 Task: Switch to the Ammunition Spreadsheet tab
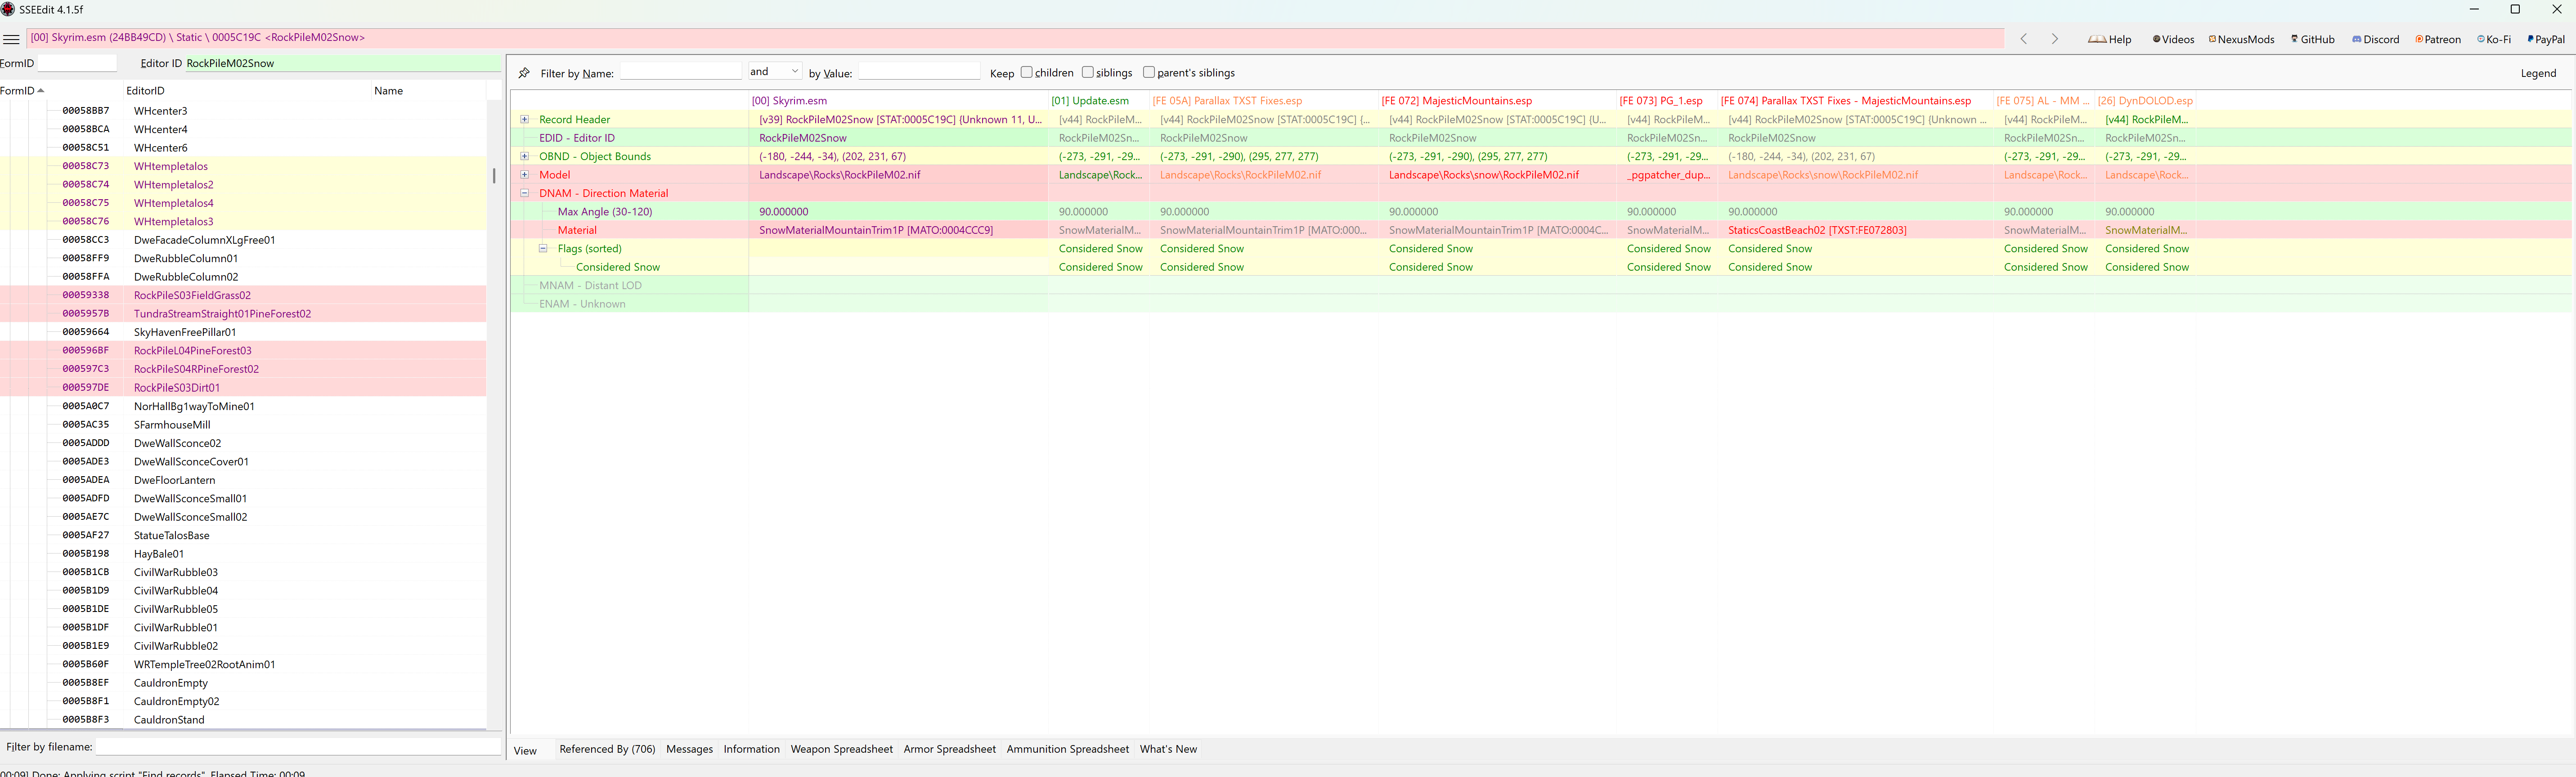(1067, 749)
